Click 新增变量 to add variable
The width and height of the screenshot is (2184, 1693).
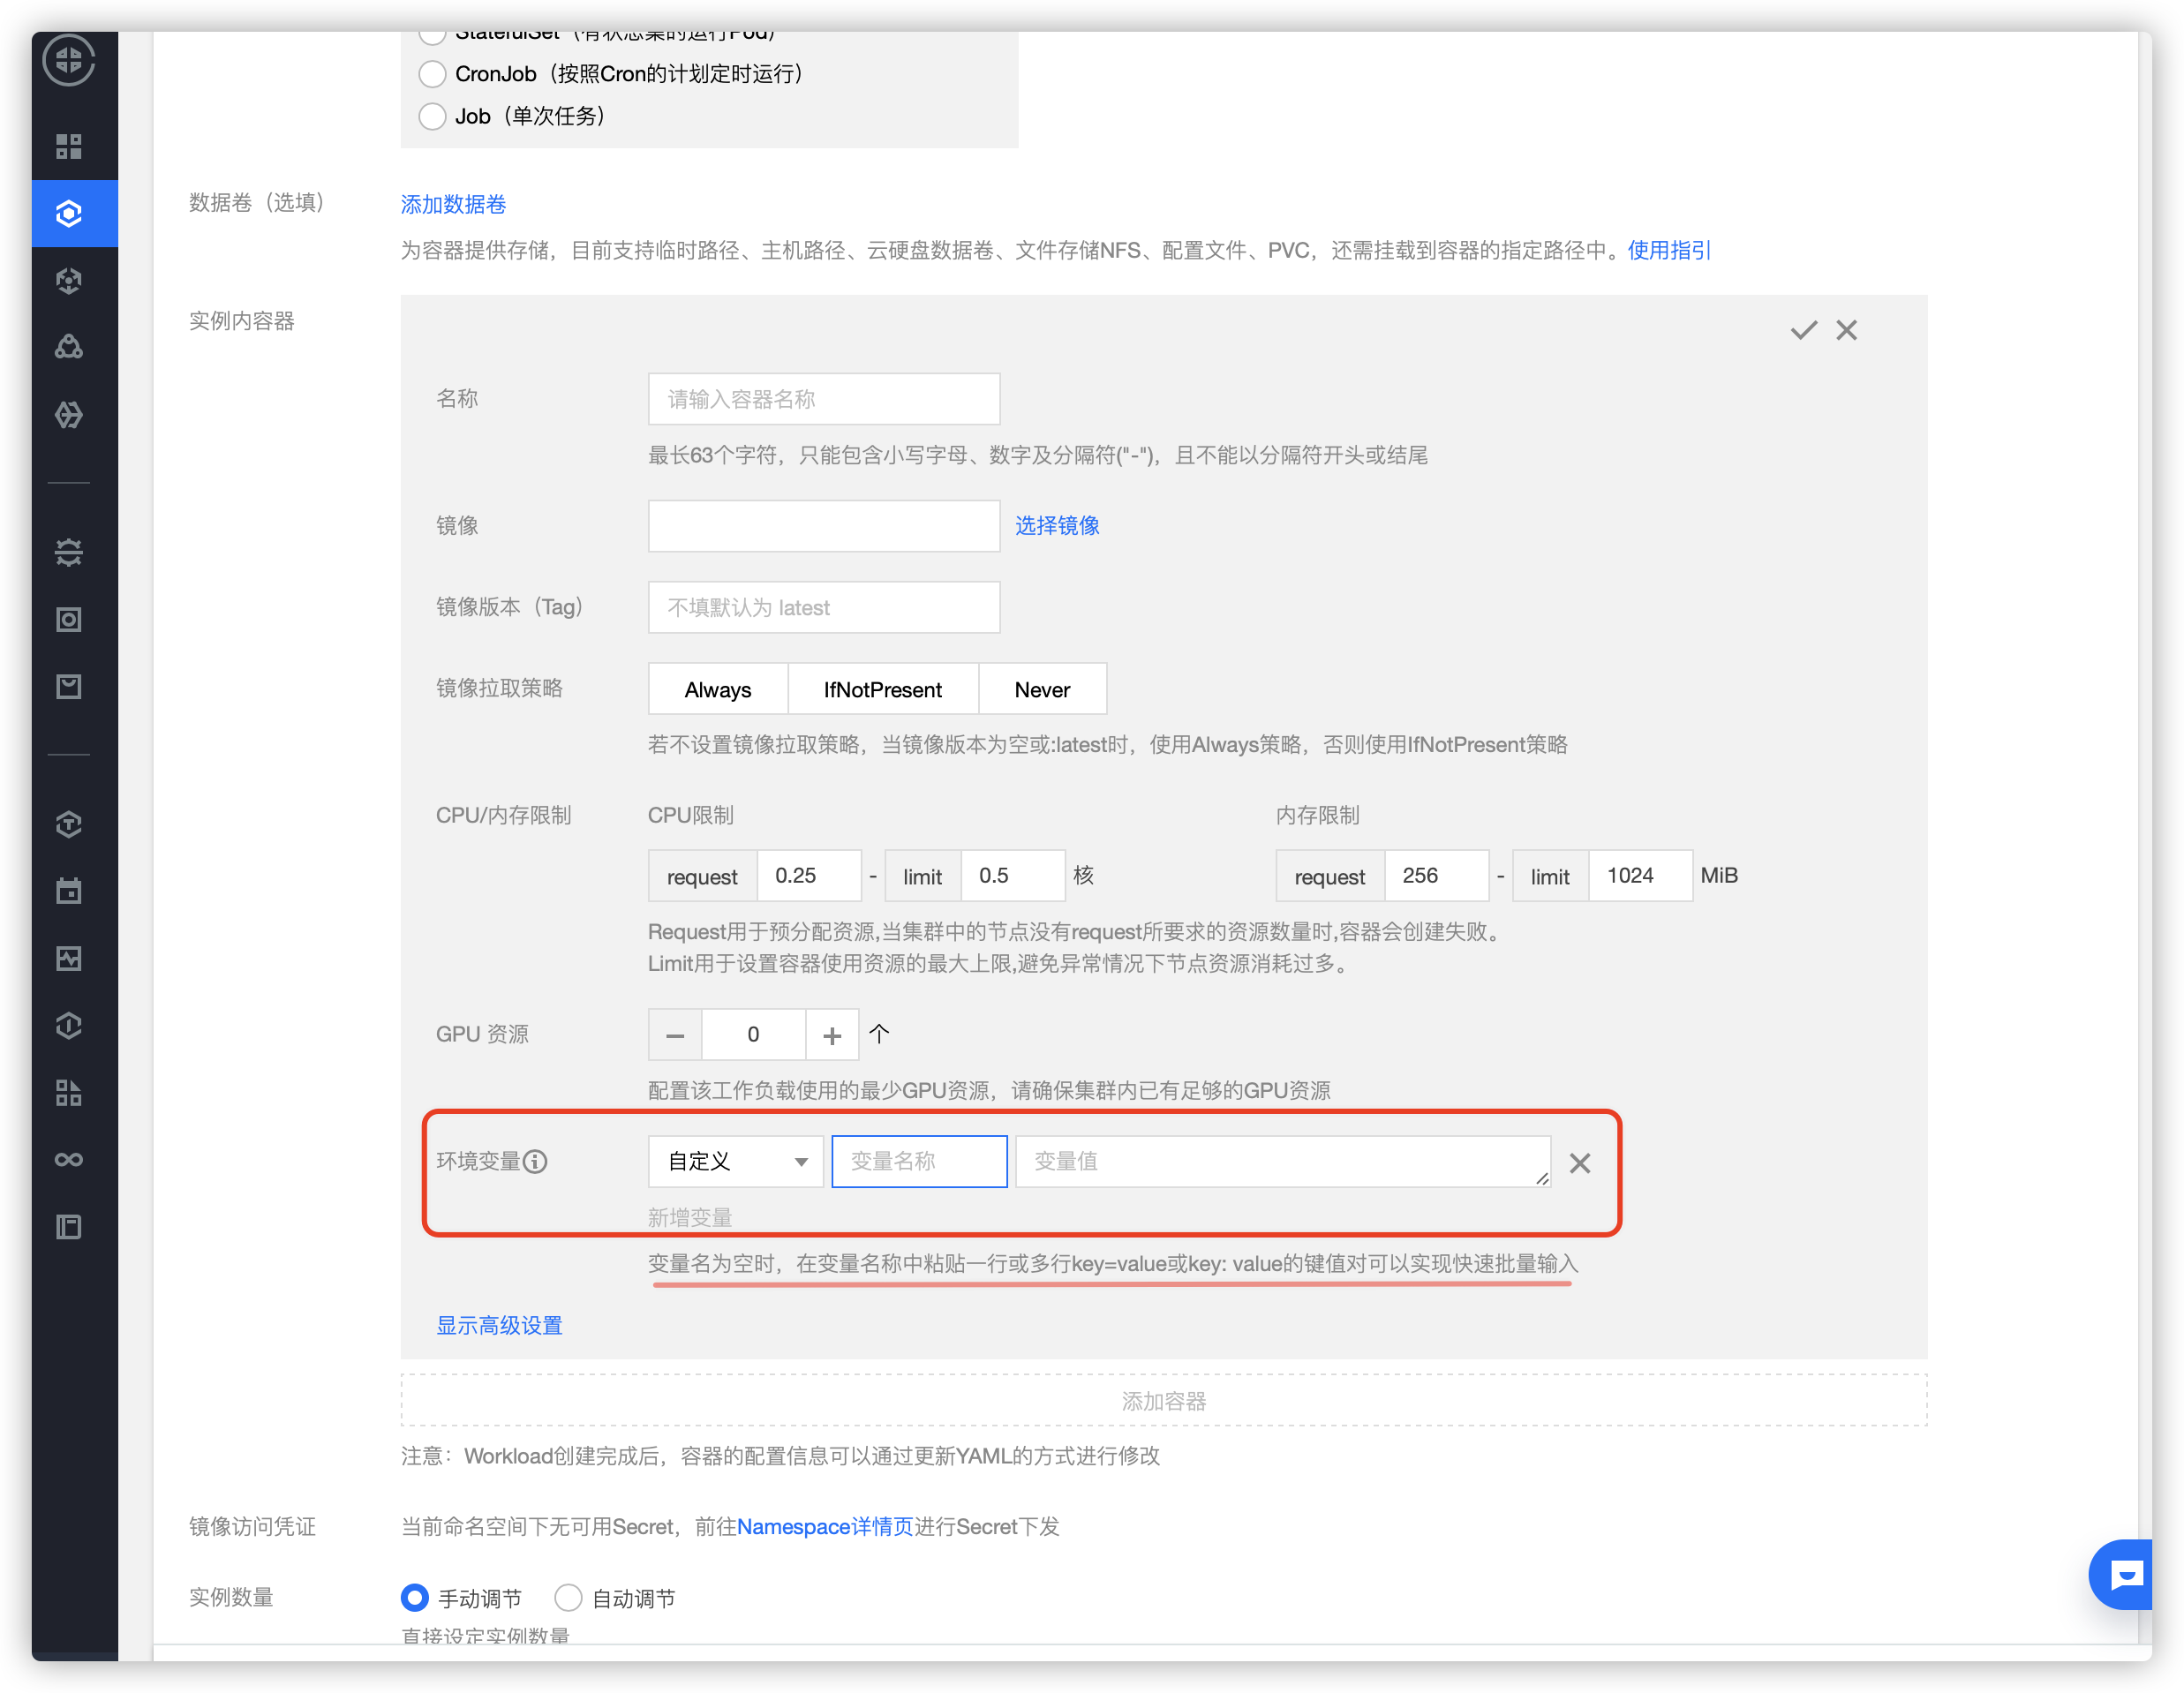pos(690,1217)
